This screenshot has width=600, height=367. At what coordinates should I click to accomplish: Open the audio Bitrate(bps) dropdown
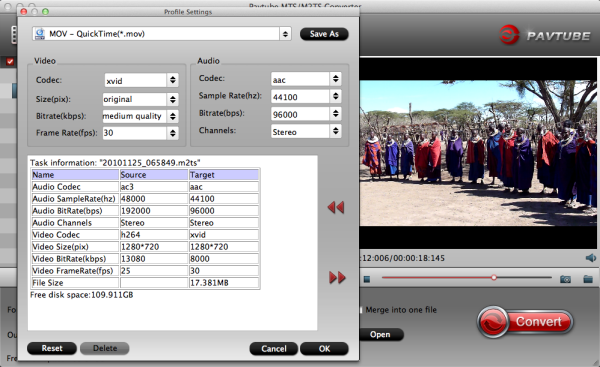coord(335,114)
